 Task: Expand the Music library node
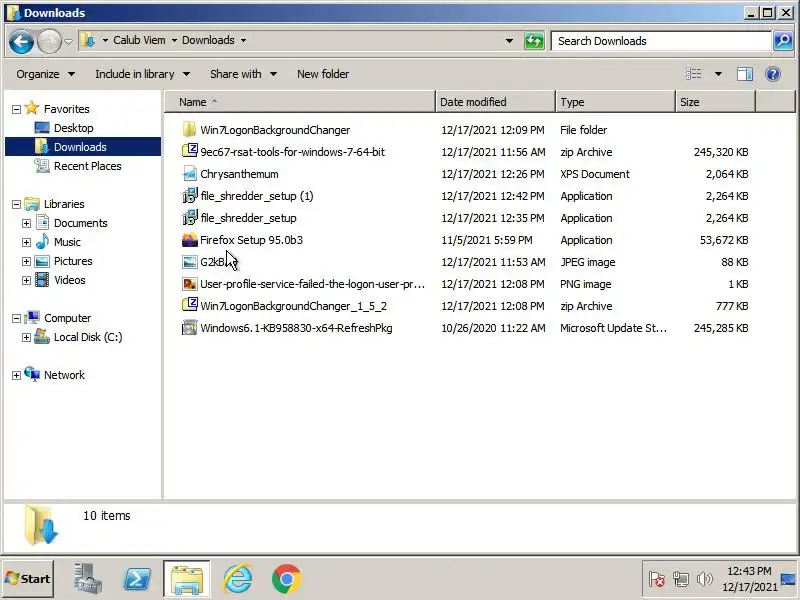26,242
